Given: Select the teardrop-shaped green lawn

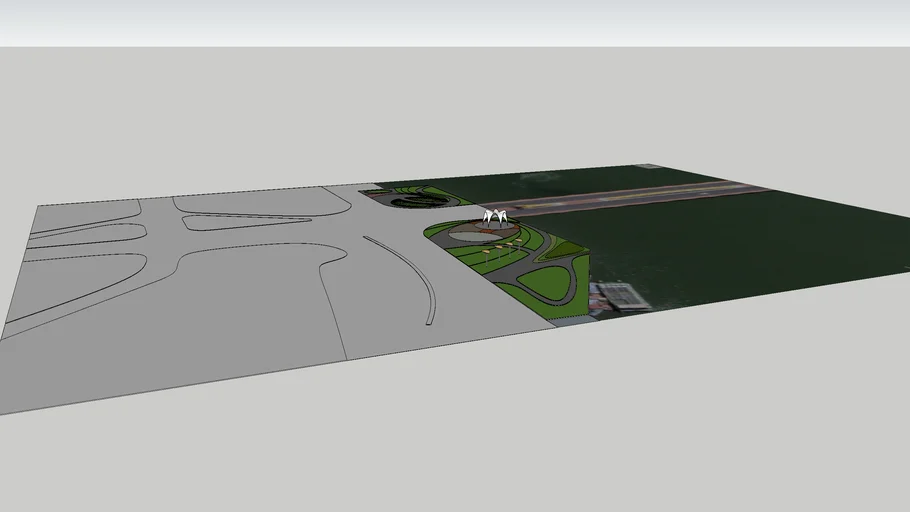Looking at the screenshot, I should coord(548,283).
